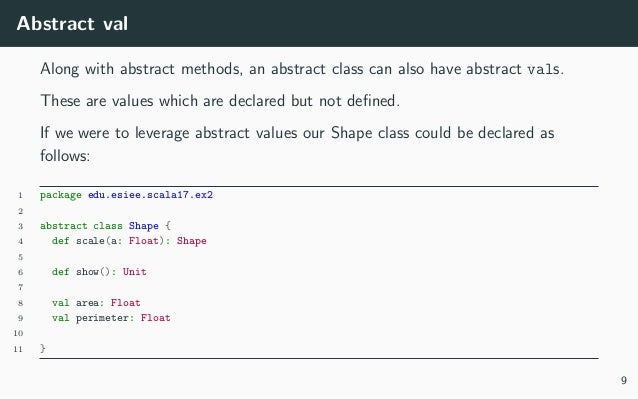This screenshot has width=638, height=399.
Task: Click line number 6 in the gutter
Action: (x=20, y=272)
